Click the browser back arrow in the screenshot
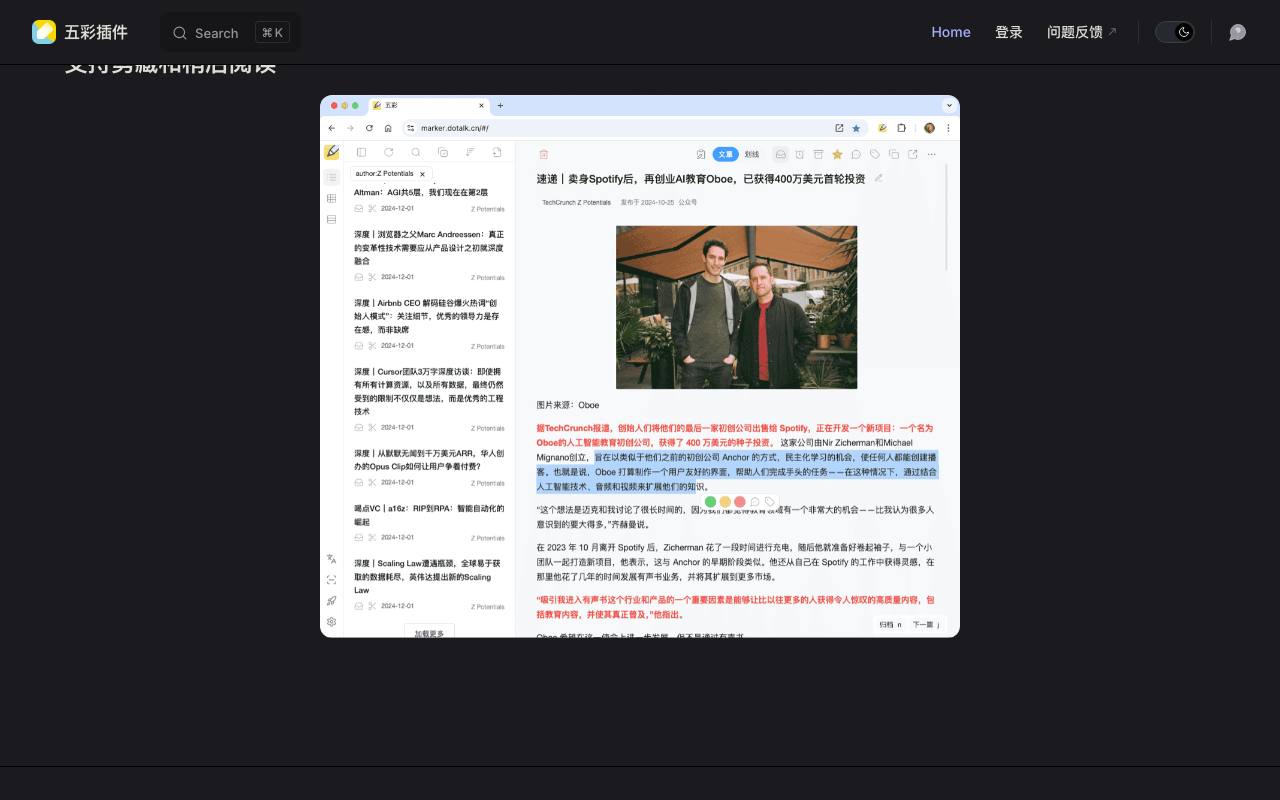Viewport: 1280px width, 800px height. [332, 128]
